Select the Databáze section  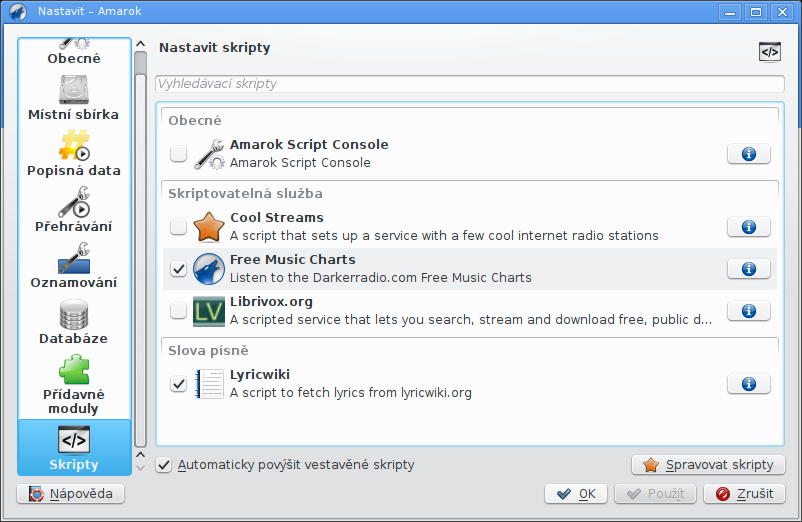pos(74,322)
